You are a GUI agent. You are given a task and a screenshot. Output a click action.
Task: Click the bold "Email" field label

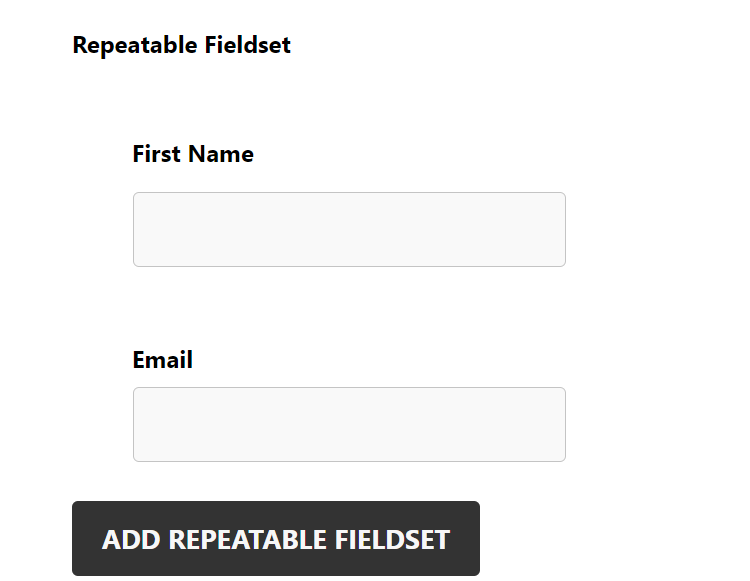coord(163,360)
